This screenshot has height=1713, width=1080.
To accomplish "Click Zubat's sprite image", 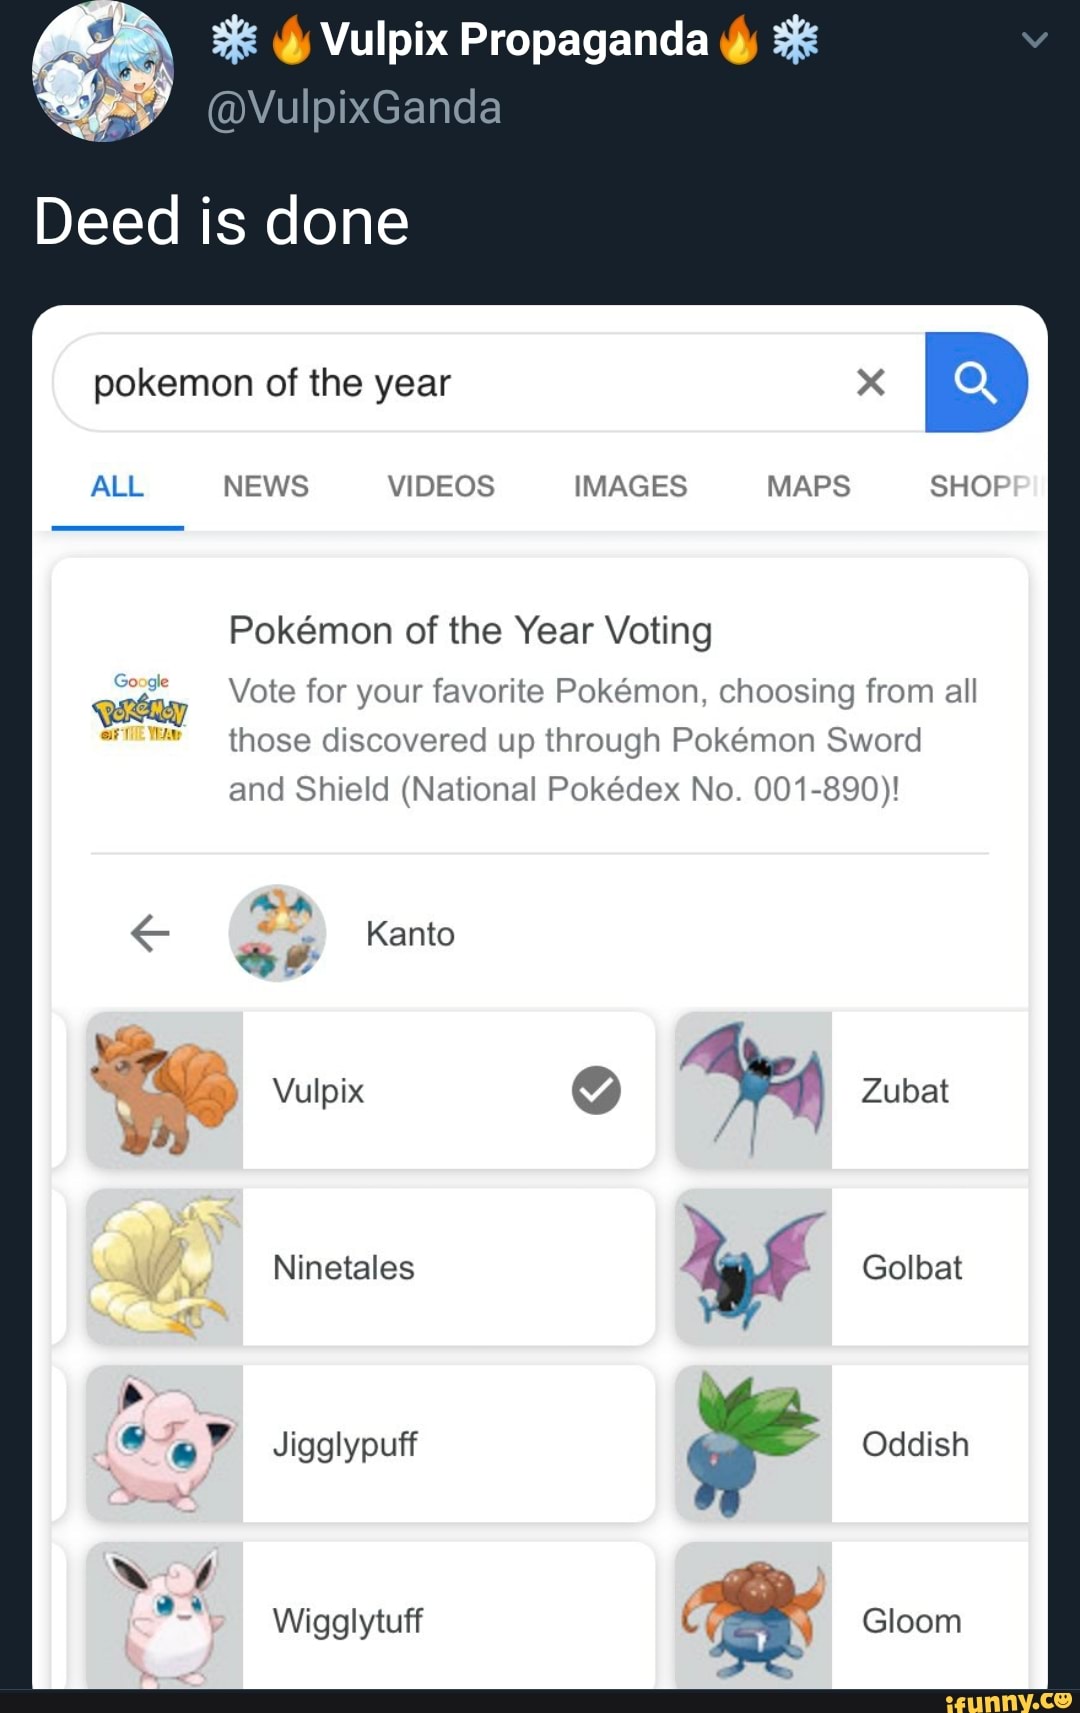I will [x=754, y=1090].
